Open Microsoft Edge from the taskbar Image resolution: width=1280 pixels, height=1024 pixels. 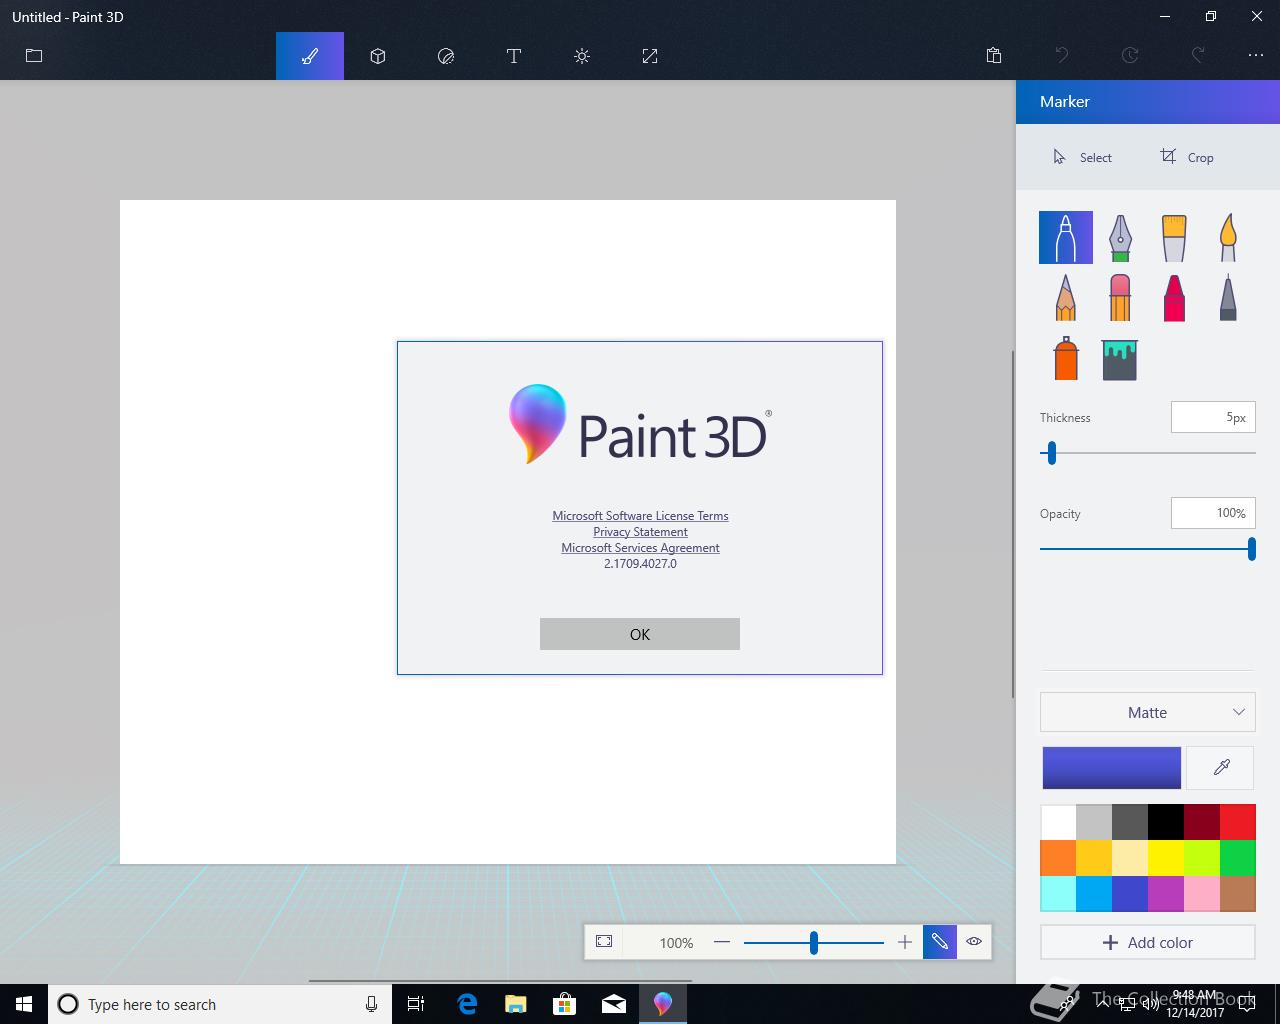coord(467,1004)
